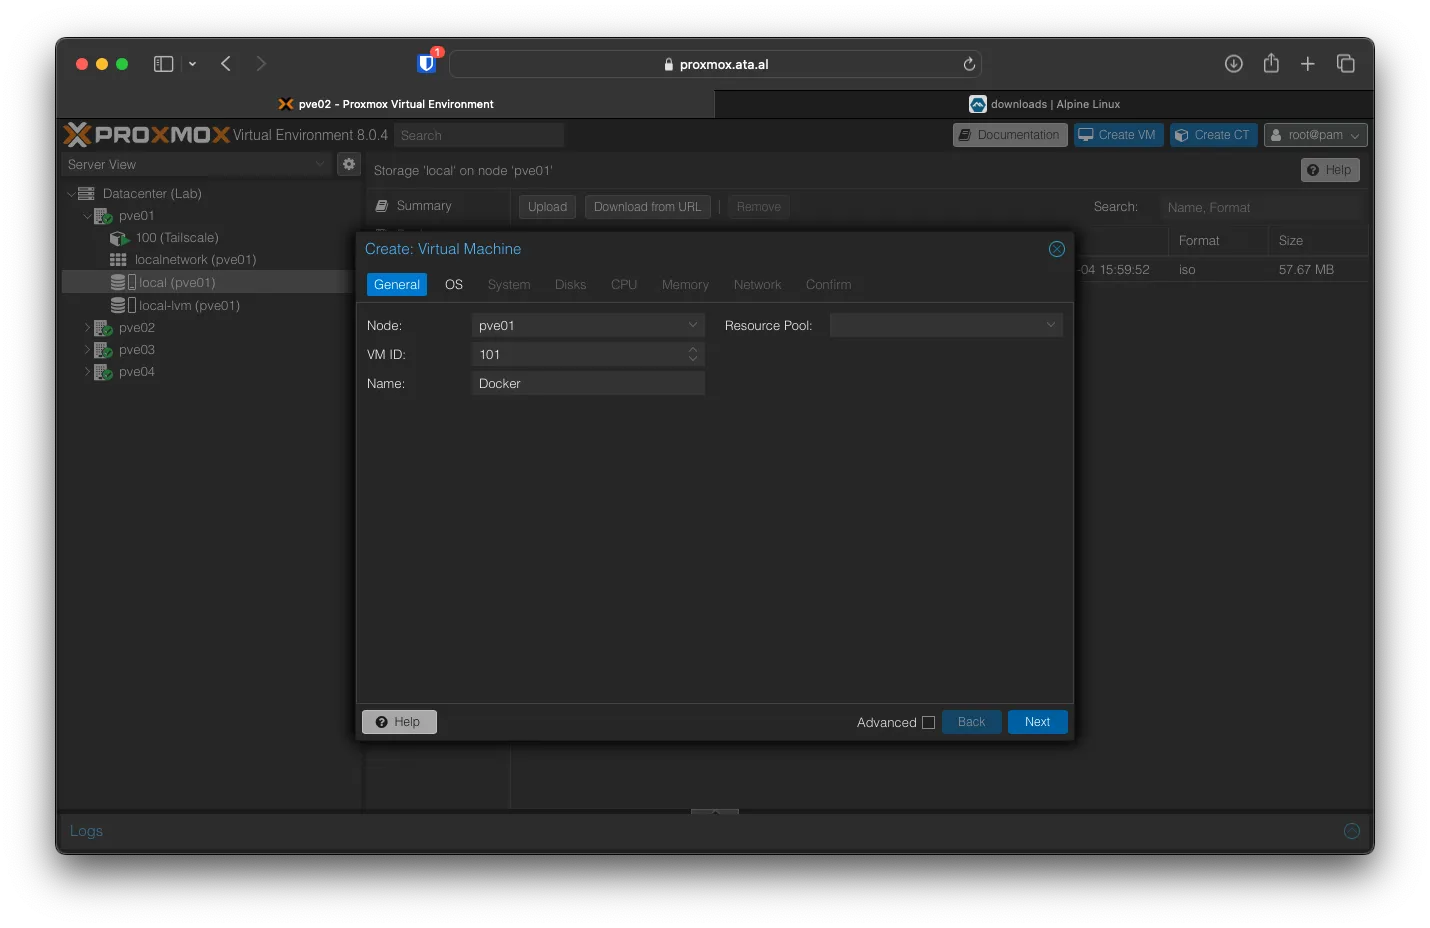
Task: Switch to the Alpine Linux downloads browser tab
Action: pyautogui.click(x=1044, y=104)
